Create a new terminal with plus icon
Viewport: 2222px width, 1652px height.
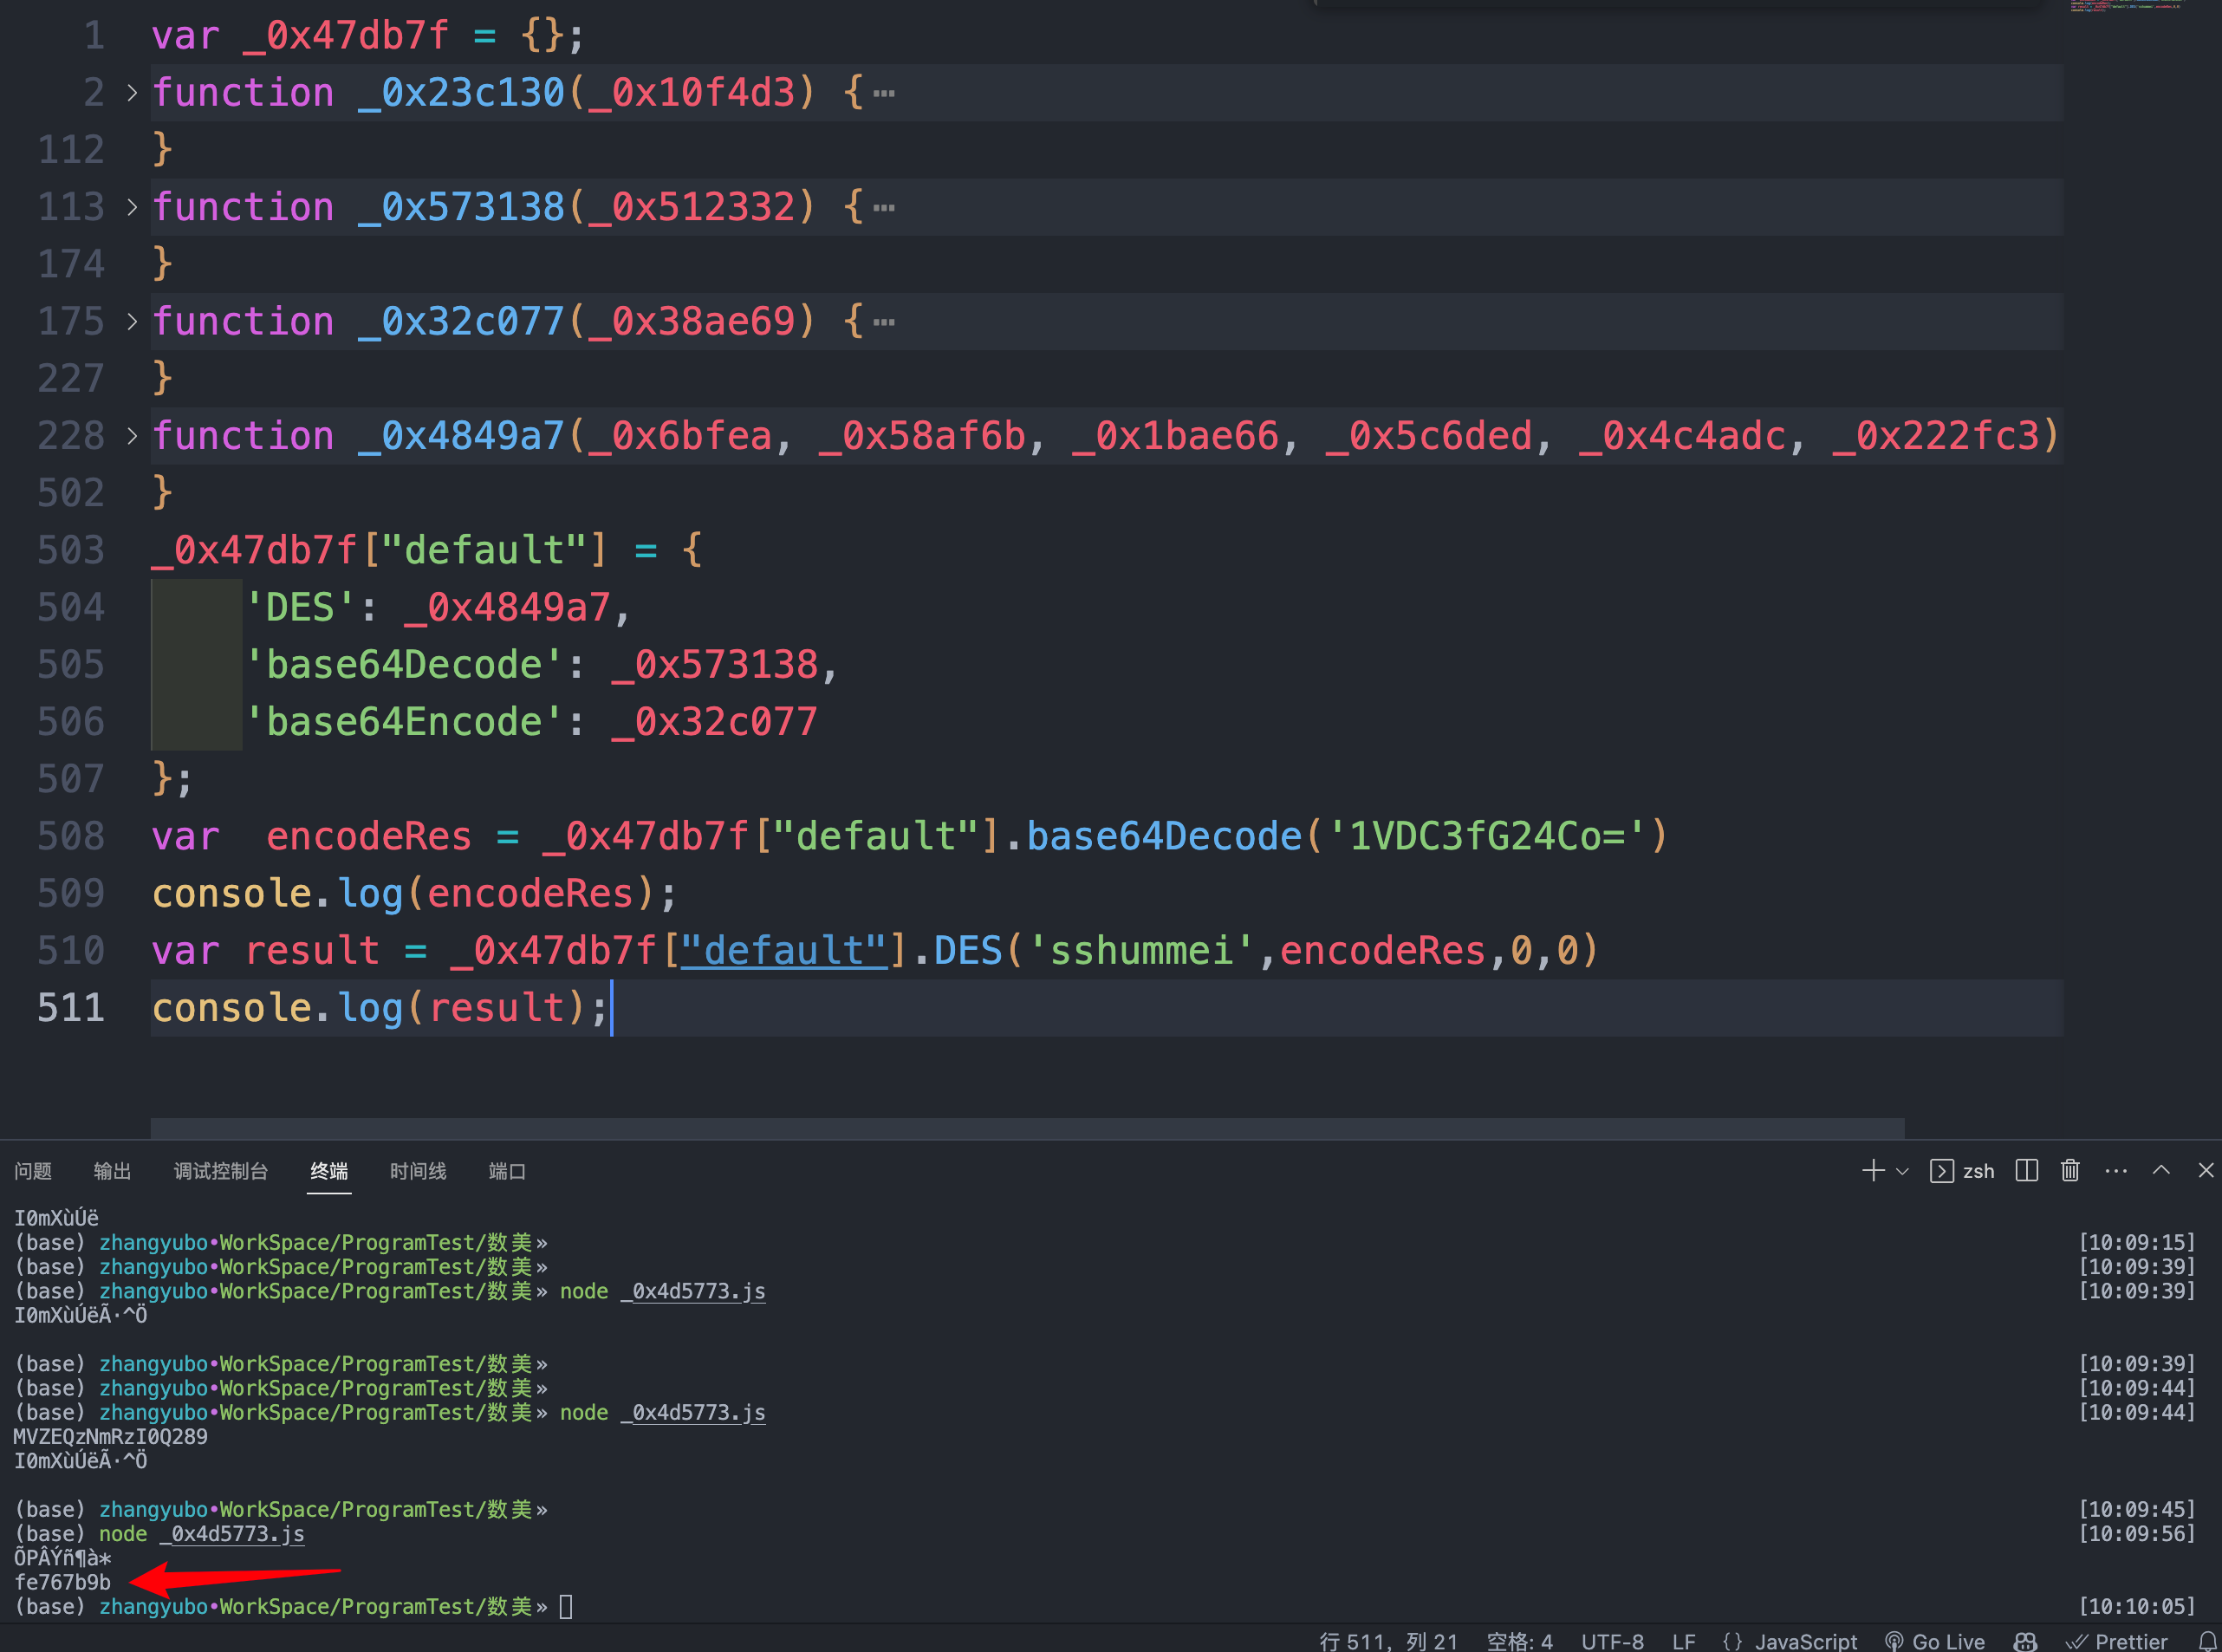point(1873,1170)
